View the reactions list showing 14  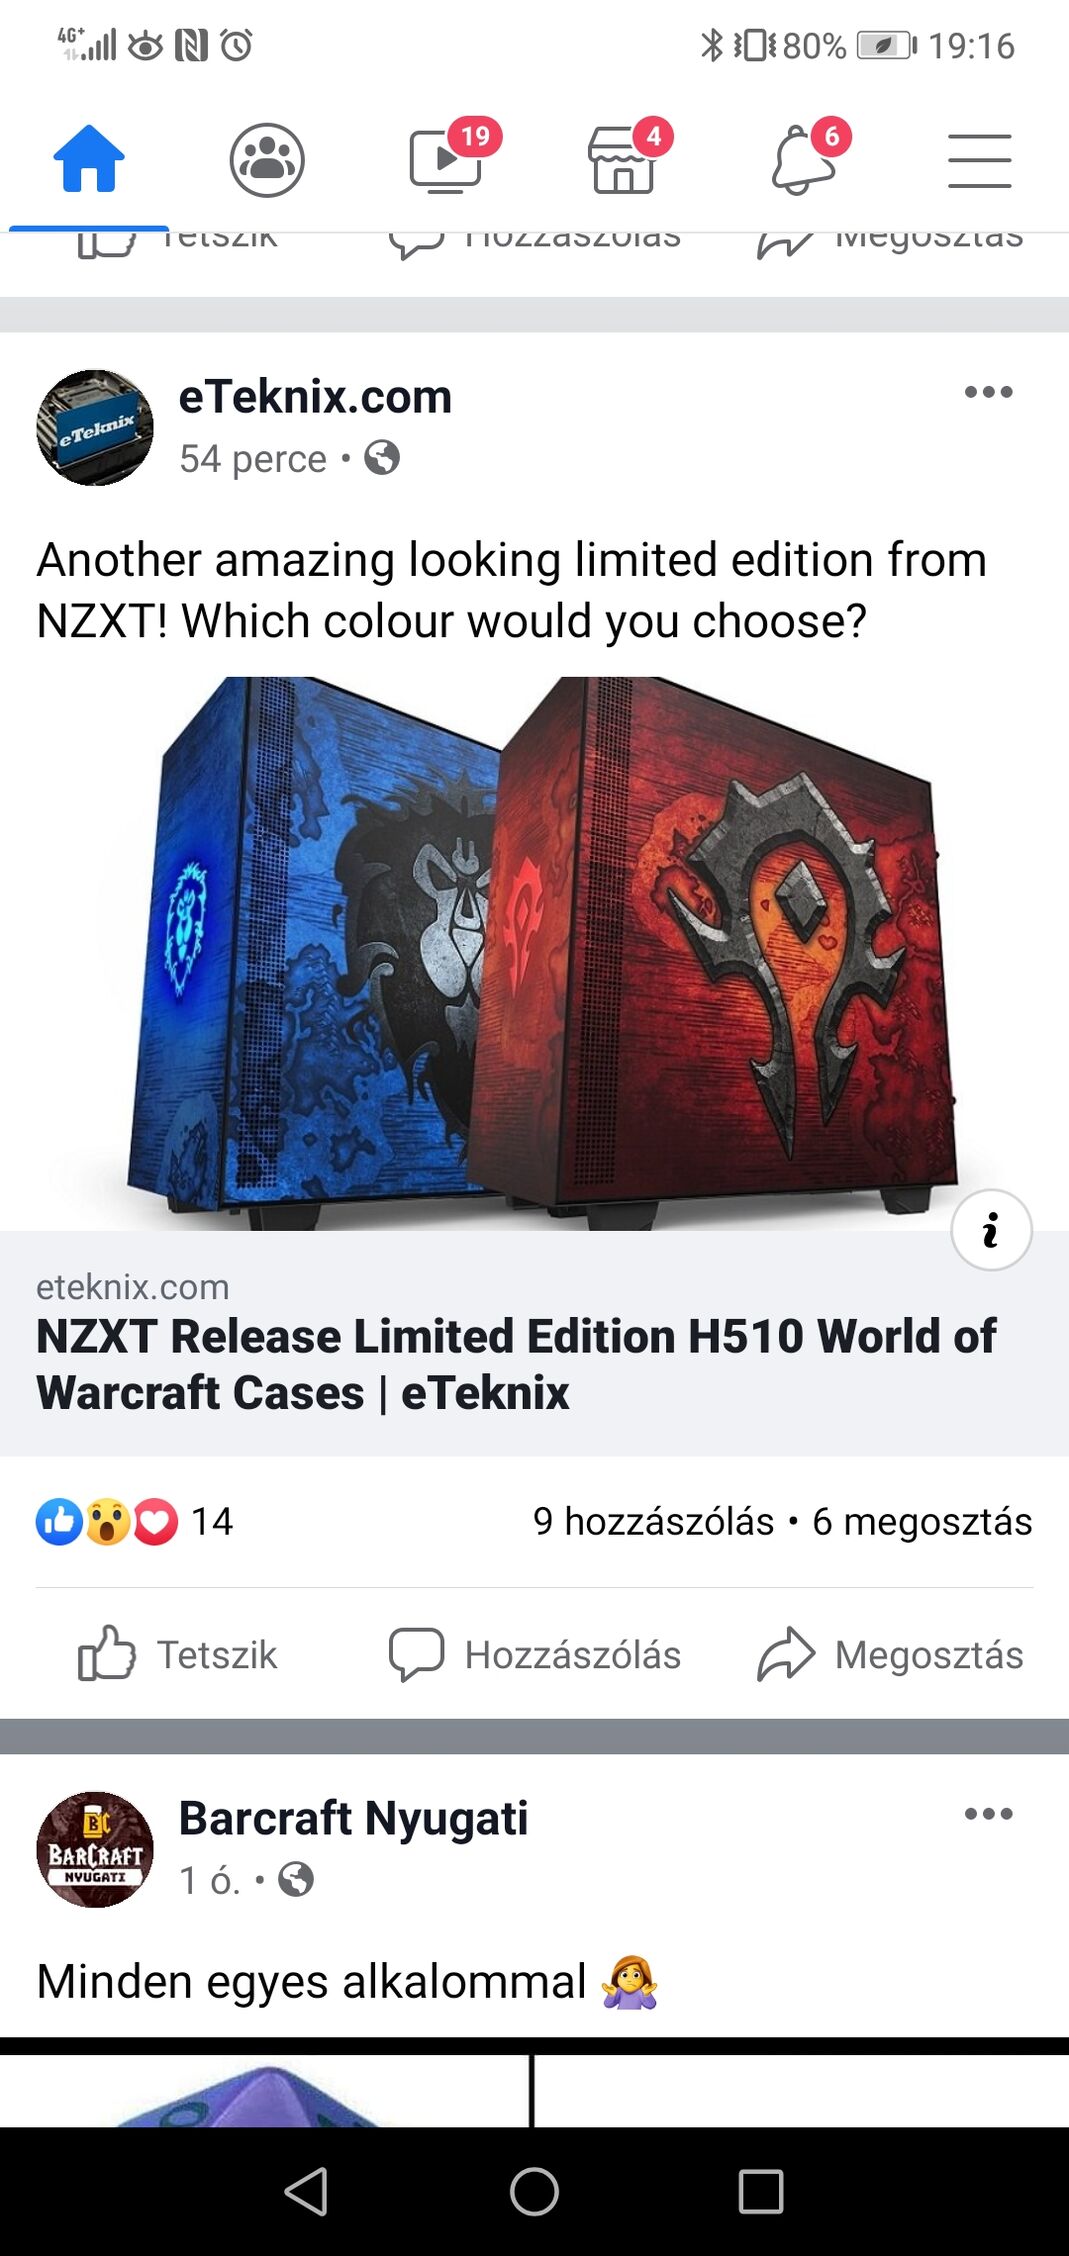pos(135,1522)
